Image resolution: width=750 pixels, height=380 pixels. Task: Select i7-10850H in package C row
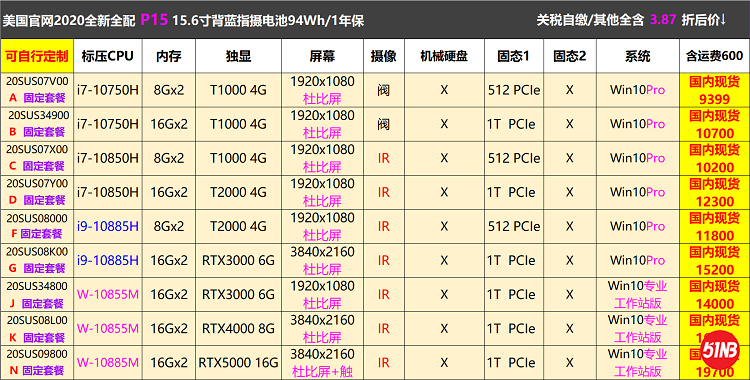108,158
